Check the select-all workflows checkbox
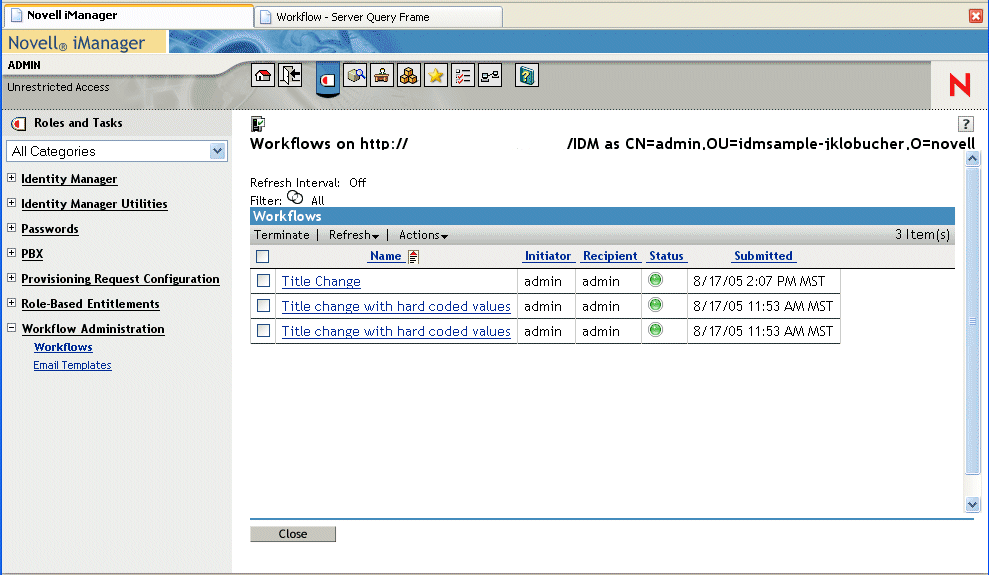Viewport: 989px width, 575px height. coord(263,257)
